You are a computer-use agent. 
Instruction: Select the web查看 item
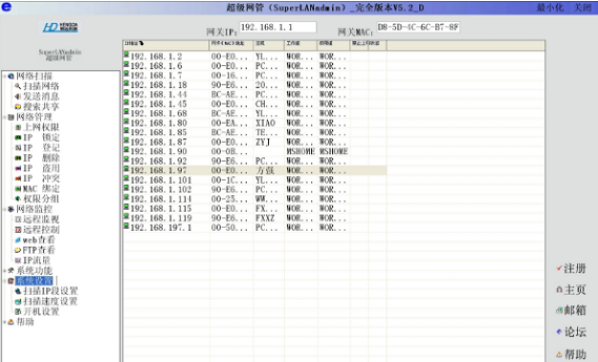(x=39, y=240)
